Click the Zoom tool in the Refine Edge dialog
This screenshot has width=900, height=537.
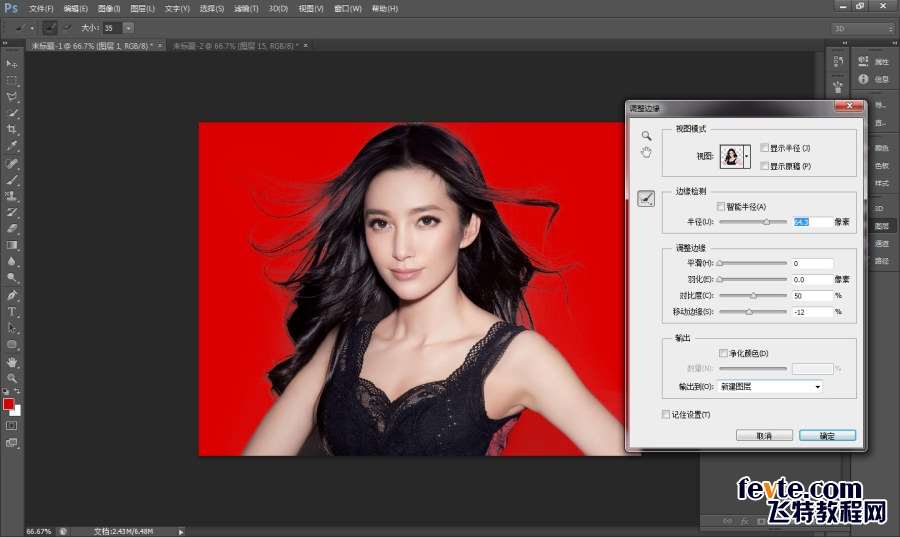[646, 135]
